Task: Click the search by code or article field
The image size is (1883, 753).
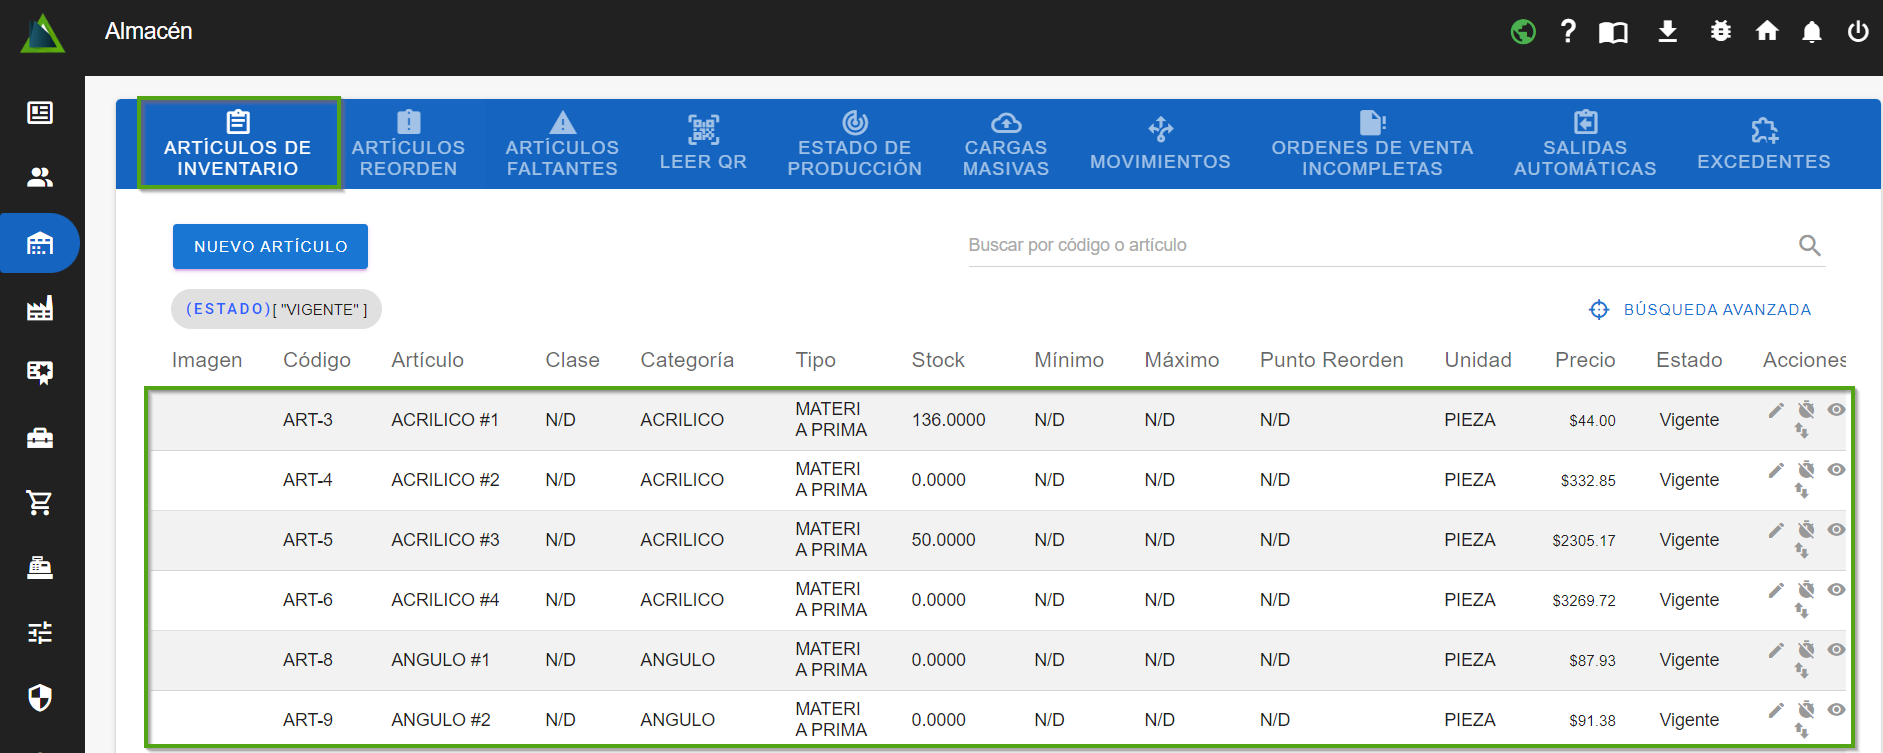Action: click(x=1380, y=245)
